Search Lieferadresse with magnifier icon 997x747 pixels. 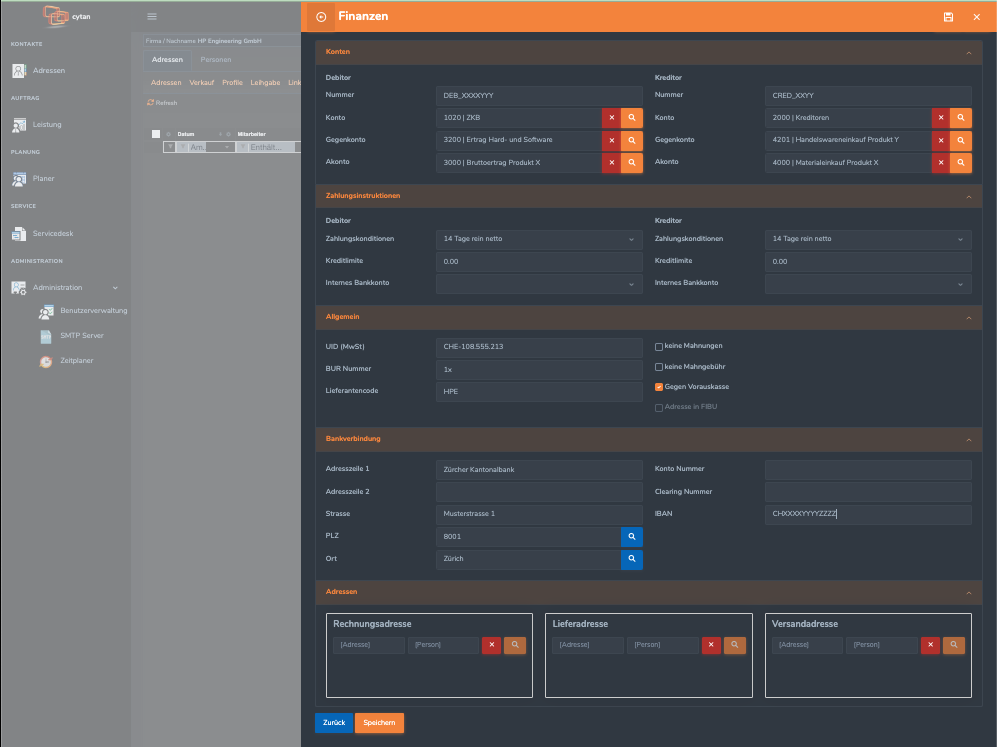click(735, 645)
